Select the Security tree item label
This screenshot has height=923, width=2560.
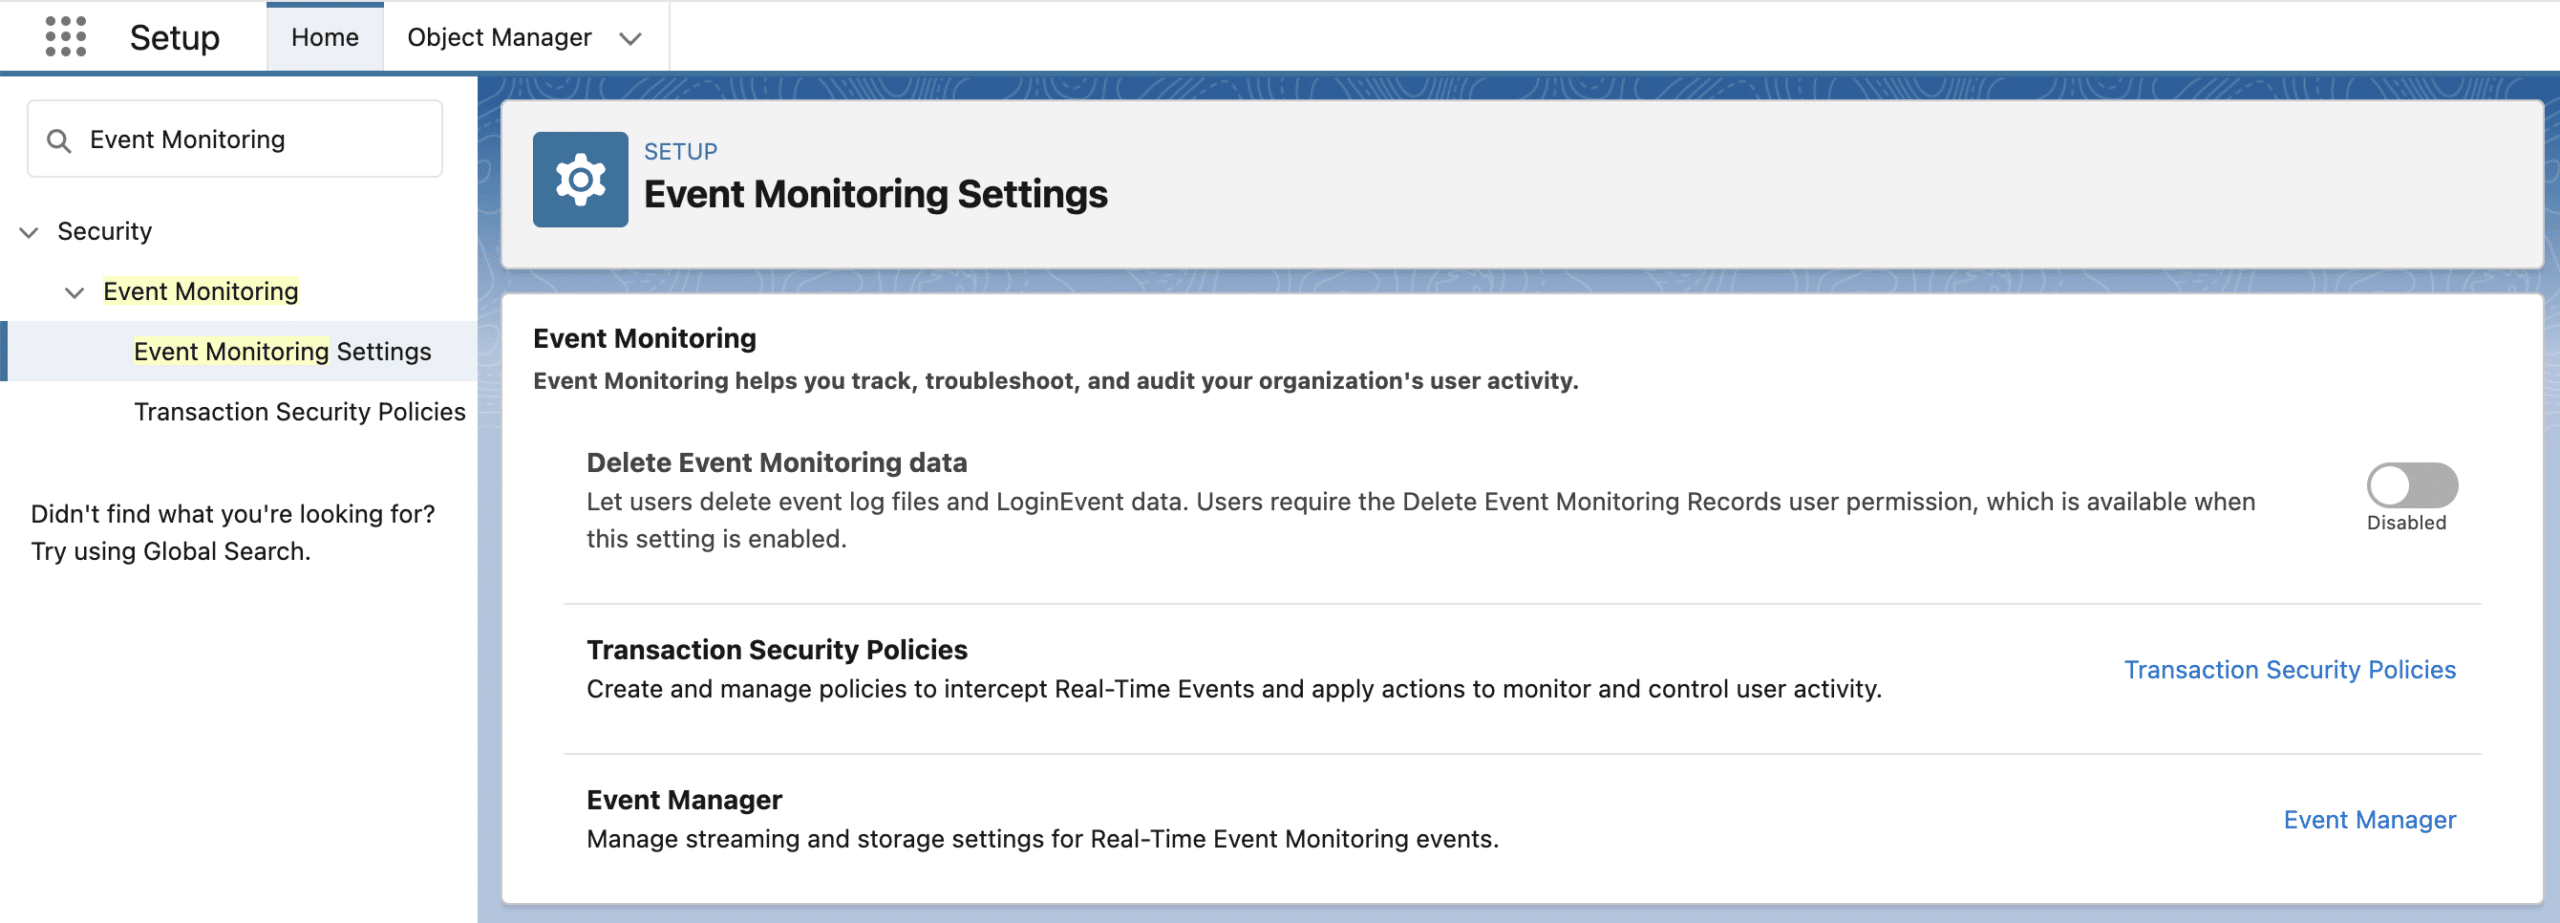pos(105,231)
